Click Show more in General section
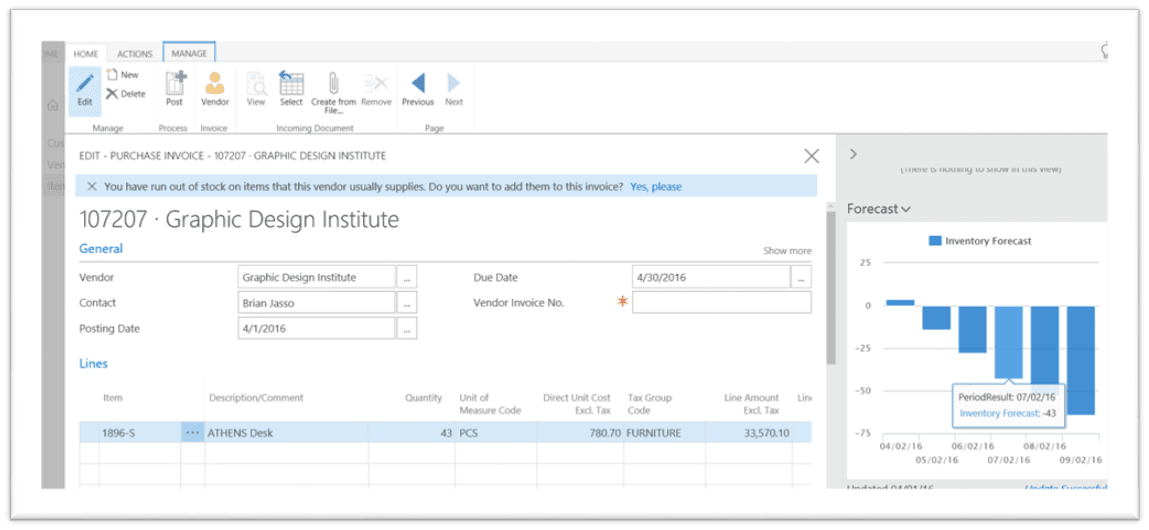 coord(787,251)
